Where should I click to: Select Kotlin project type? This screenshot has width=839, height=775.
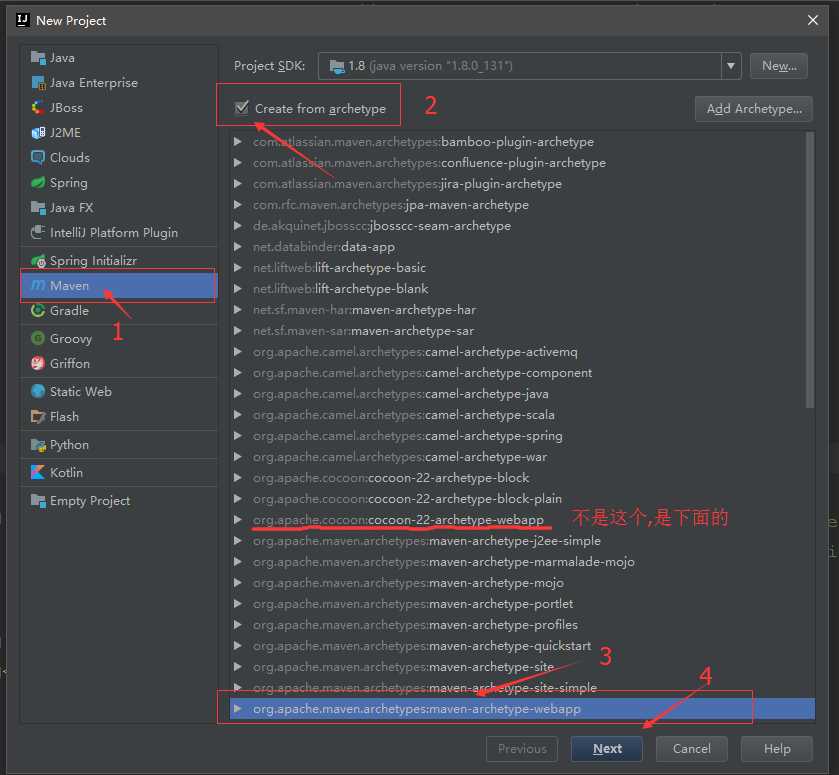[x=119, y=473]
